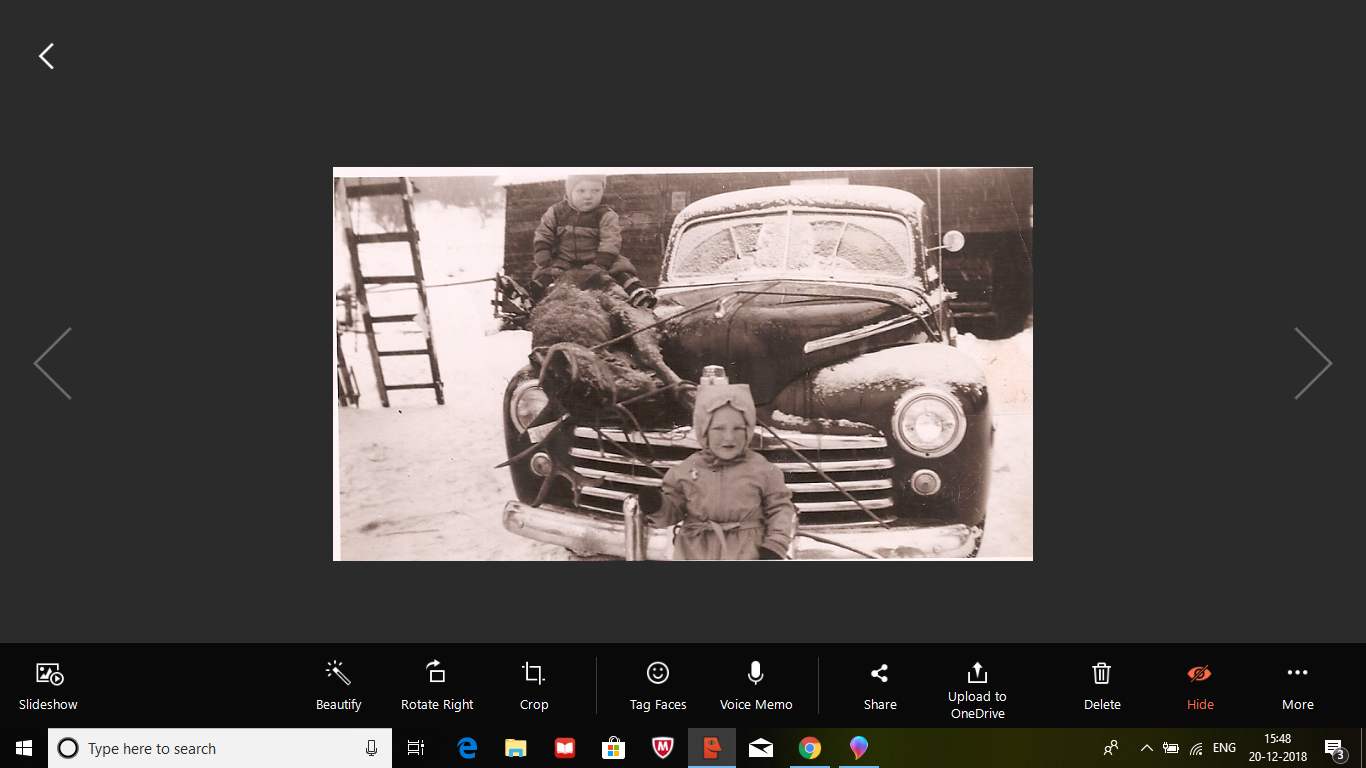
Task: Show the previous photo
Action: (x=53, y=363)
